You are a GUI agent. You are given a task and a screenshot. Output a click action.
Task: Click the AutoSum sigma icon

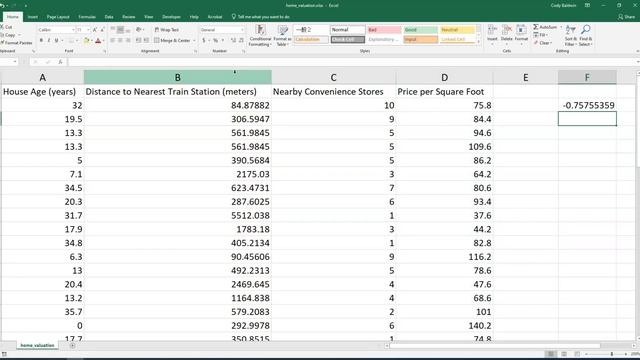pyautogui.click(x=536, y=27)
